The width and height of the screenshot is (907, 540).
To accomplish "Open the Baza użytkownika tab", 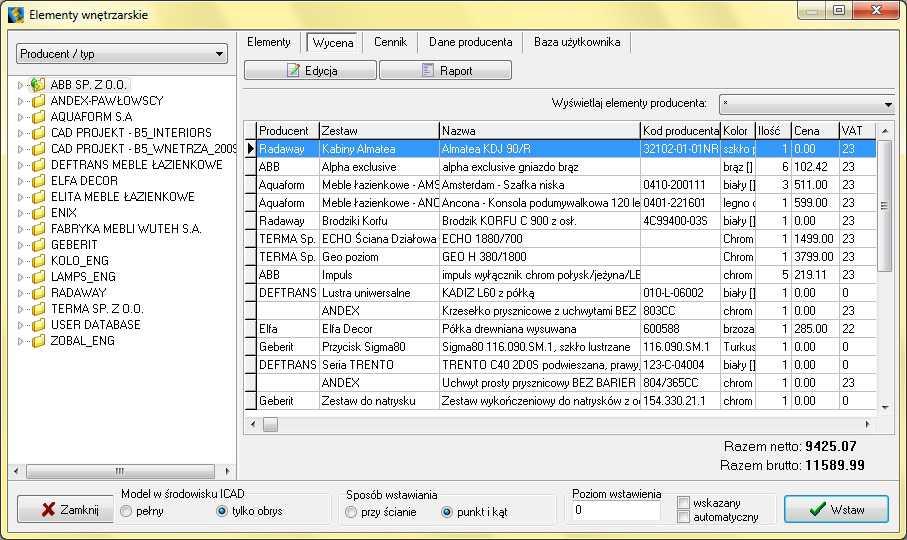I will pos(577,42).
